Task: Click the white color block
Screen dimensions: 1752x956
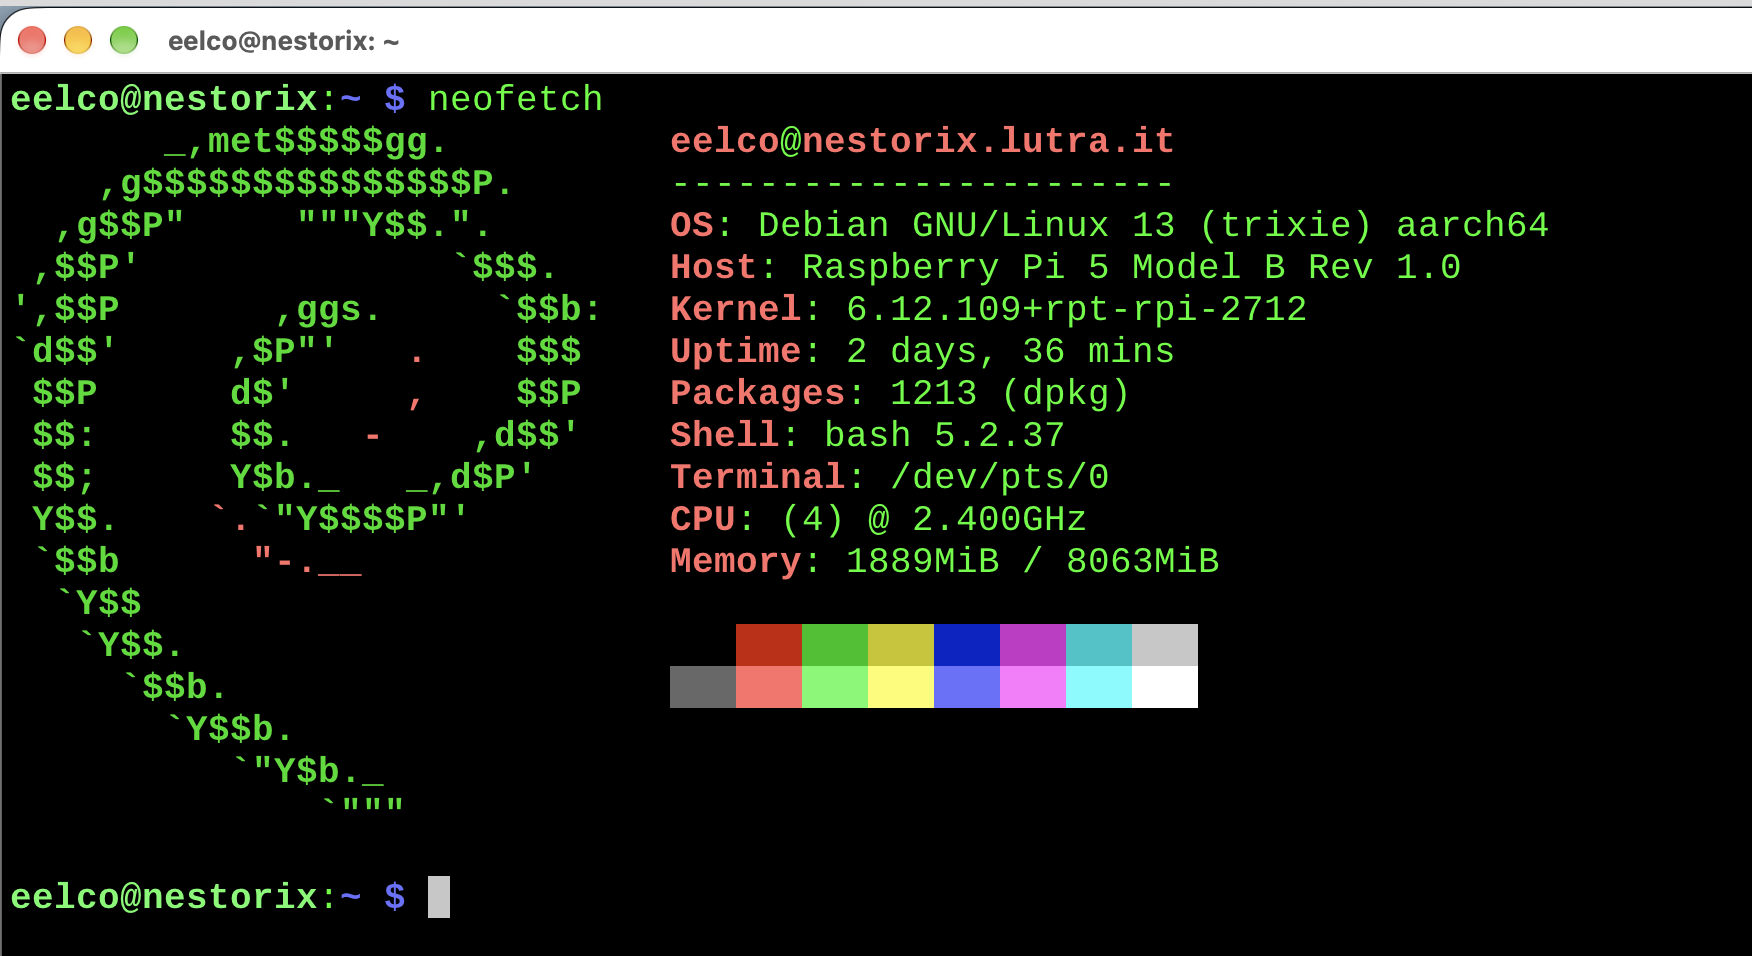Action: (1165, 687)
